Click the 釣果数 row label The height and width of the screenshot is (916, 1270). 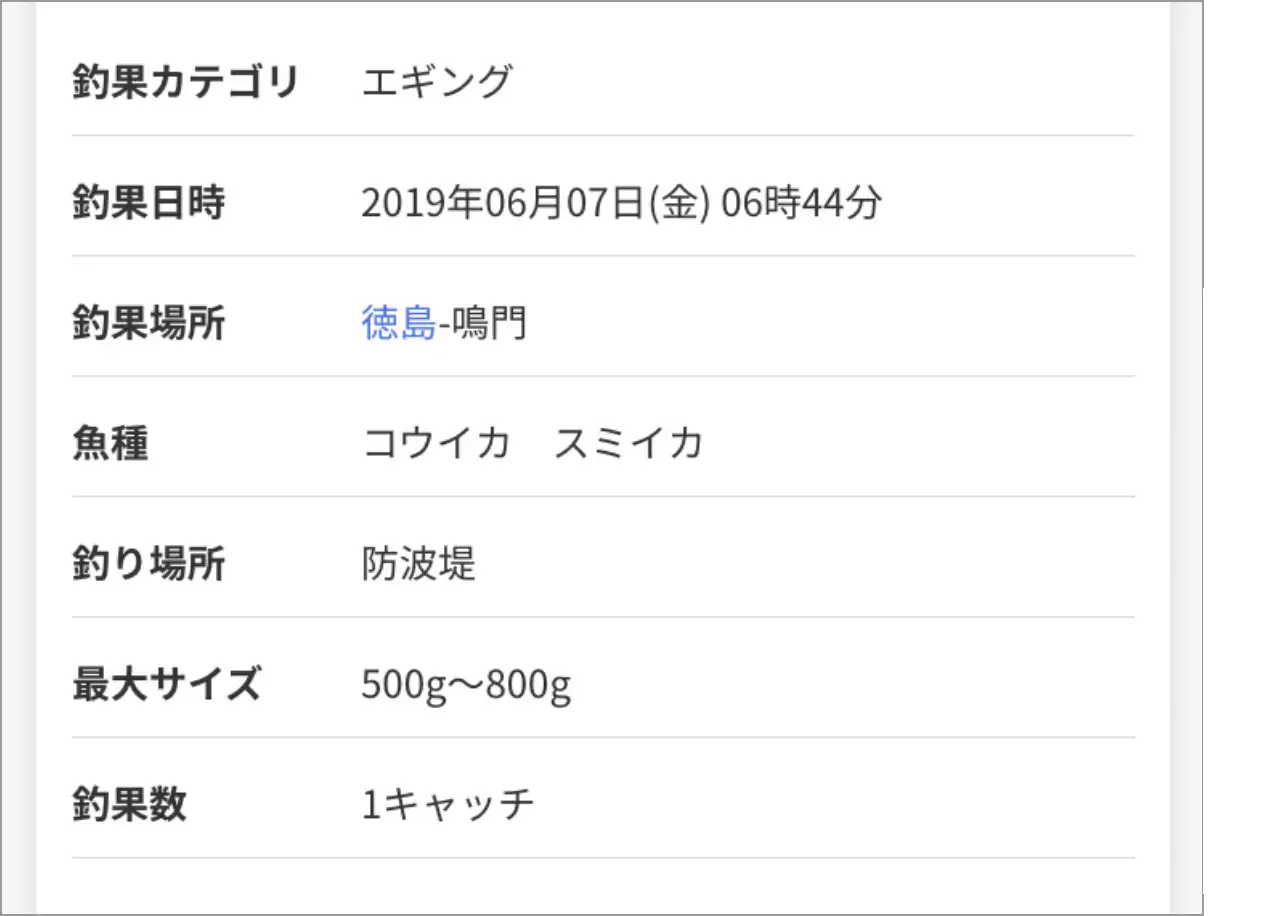click(x=129, y=805)
